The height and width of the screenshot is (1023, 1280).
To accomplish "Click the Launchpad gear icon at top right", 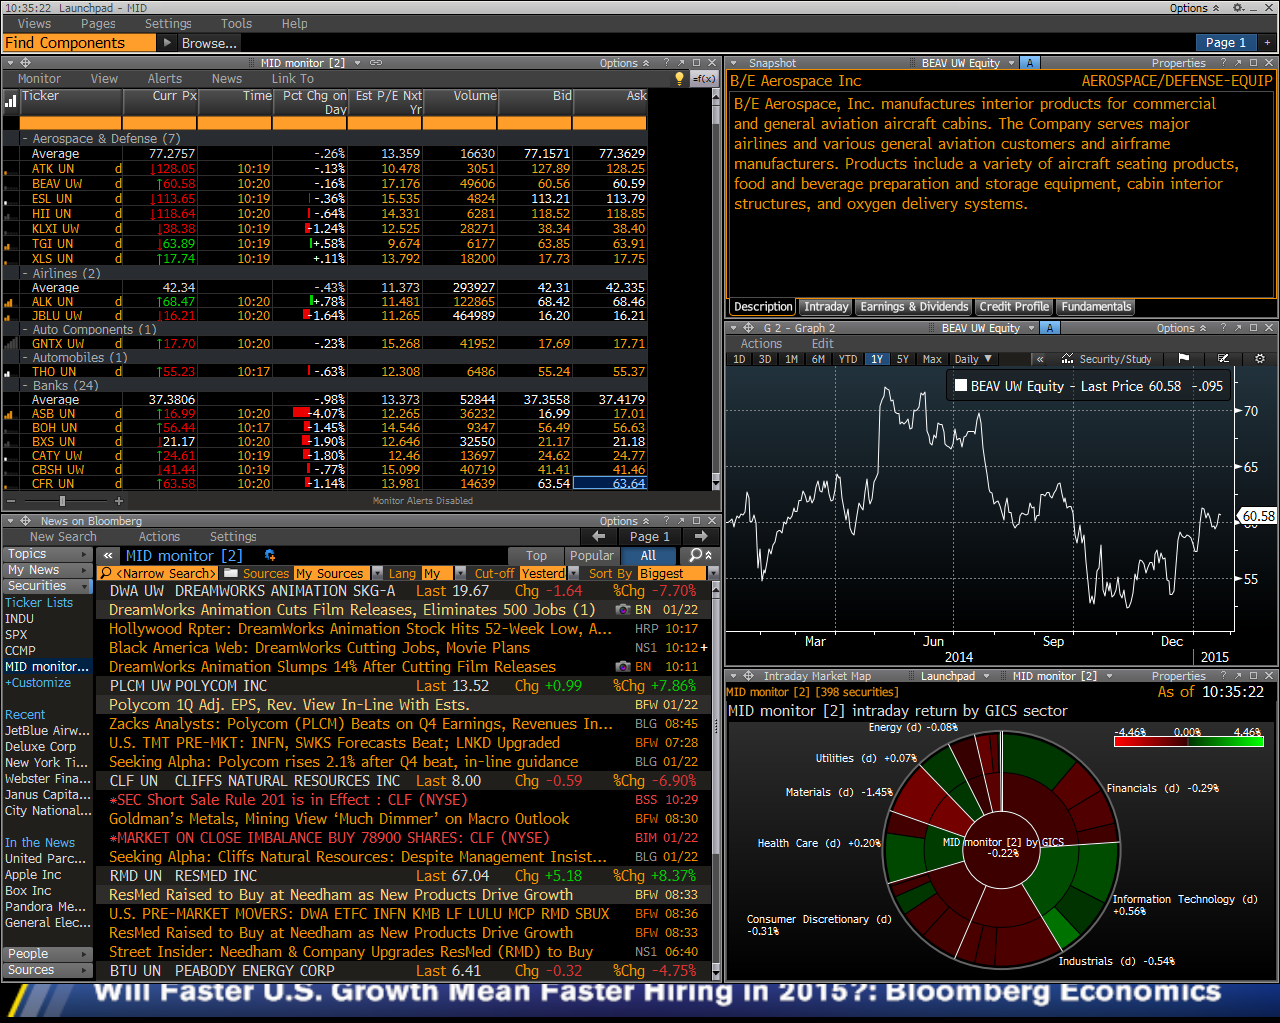I will 1238,8.
